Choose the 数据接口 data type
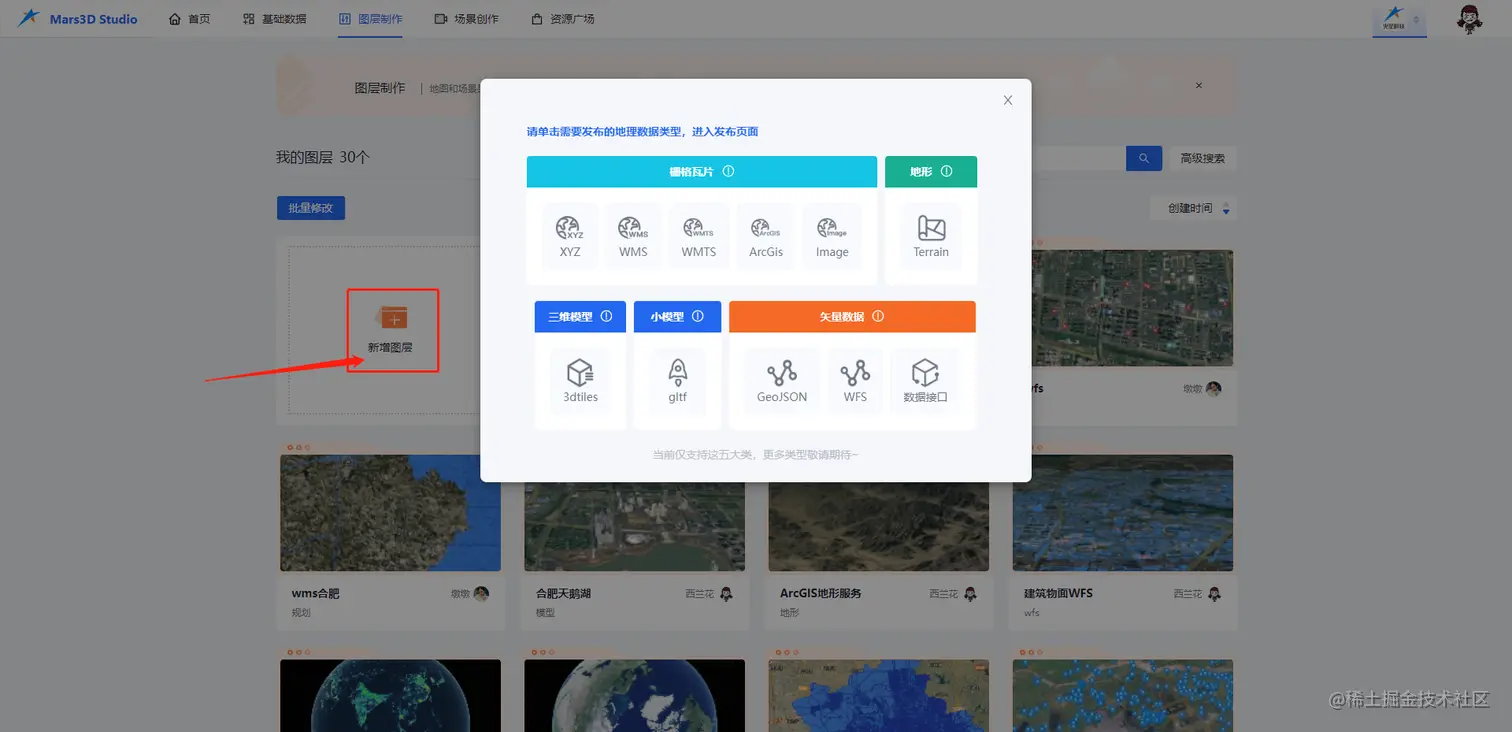The image size is (1512, 732). pos(925,381)
